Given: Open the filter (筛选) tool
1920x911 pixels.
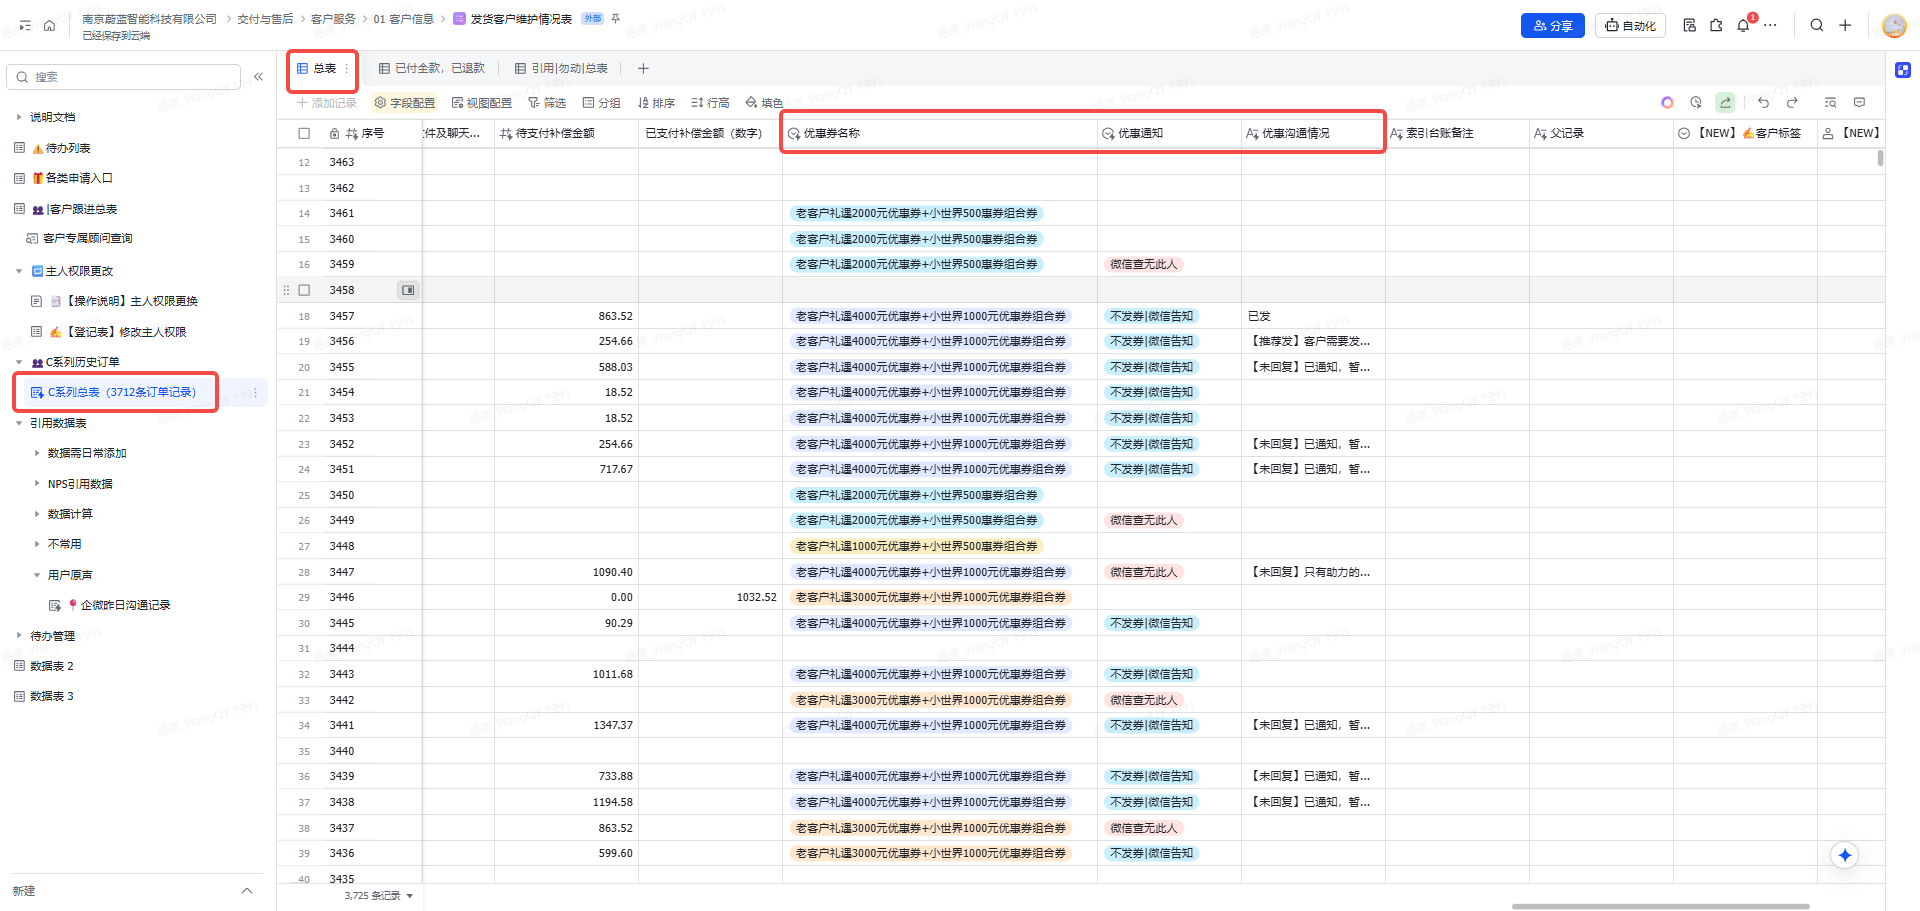Looking at the screenshot, I should 547,103.
